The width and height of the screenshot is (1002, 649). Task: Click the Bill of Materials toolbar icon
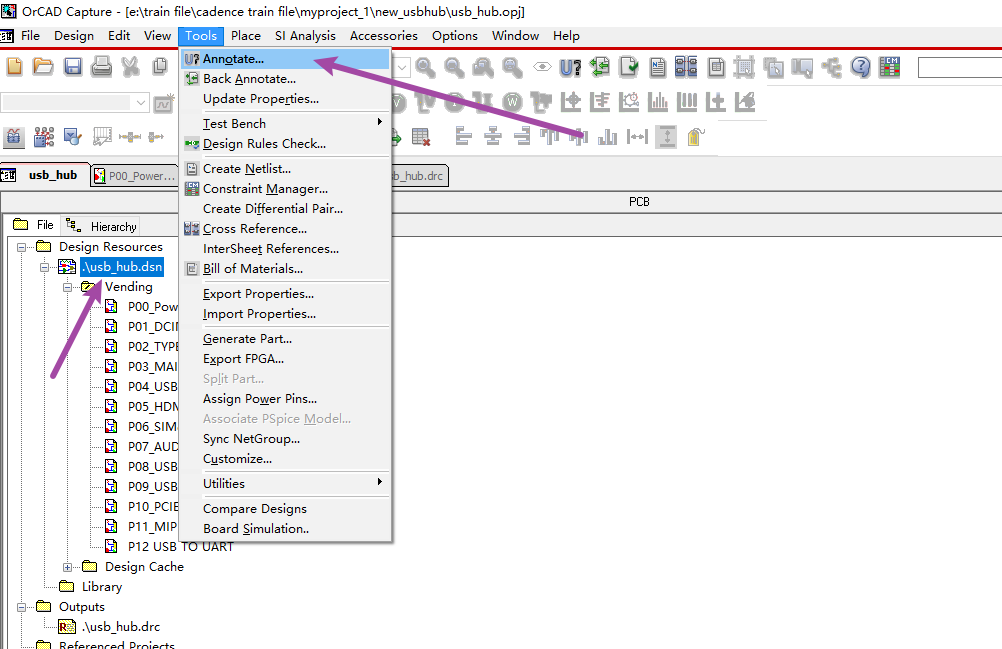pyautogui.click(x=716, y=66)
